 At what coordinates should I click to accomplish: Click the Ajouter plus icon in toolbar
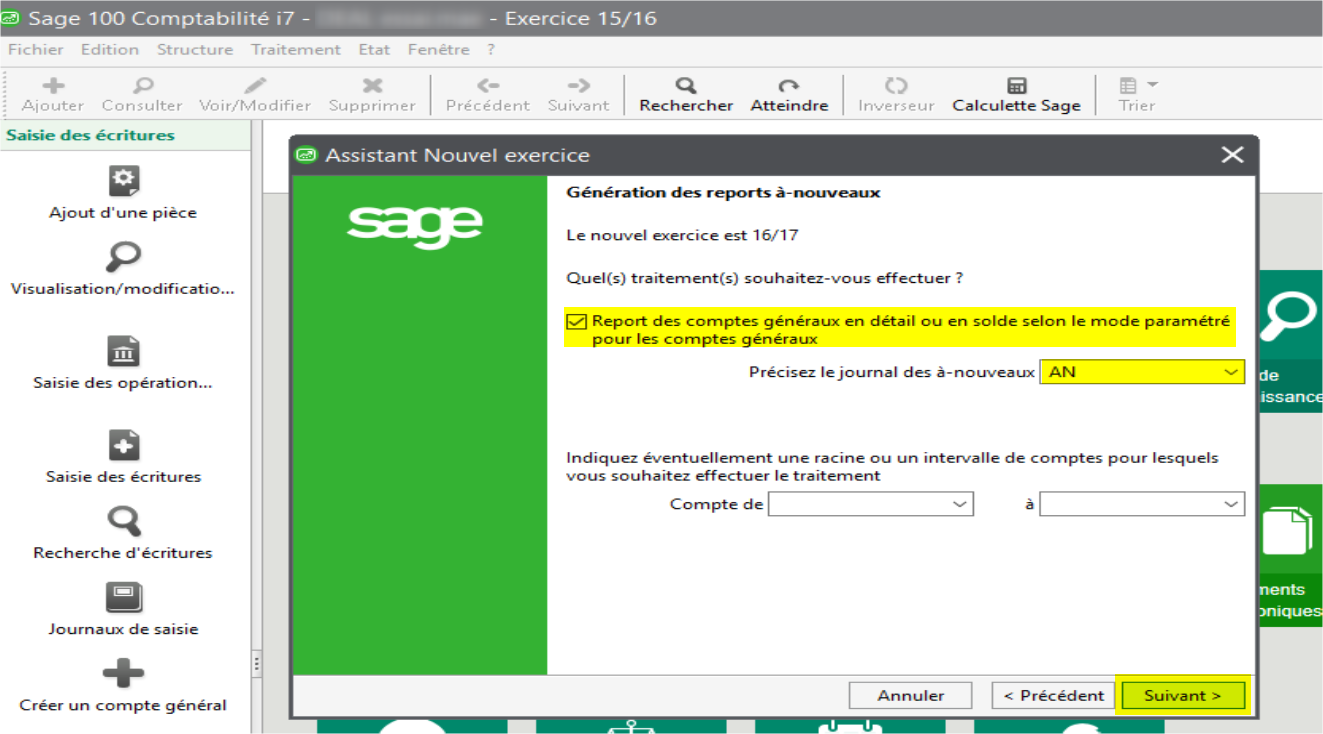tap(53, 87)
